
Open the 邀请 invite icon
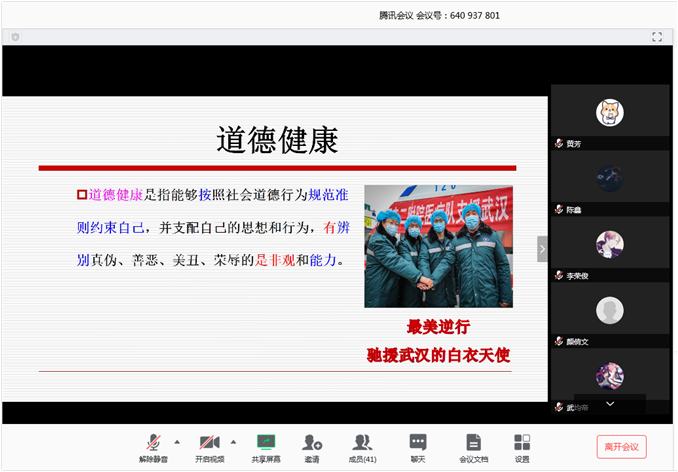pos(312,446)
